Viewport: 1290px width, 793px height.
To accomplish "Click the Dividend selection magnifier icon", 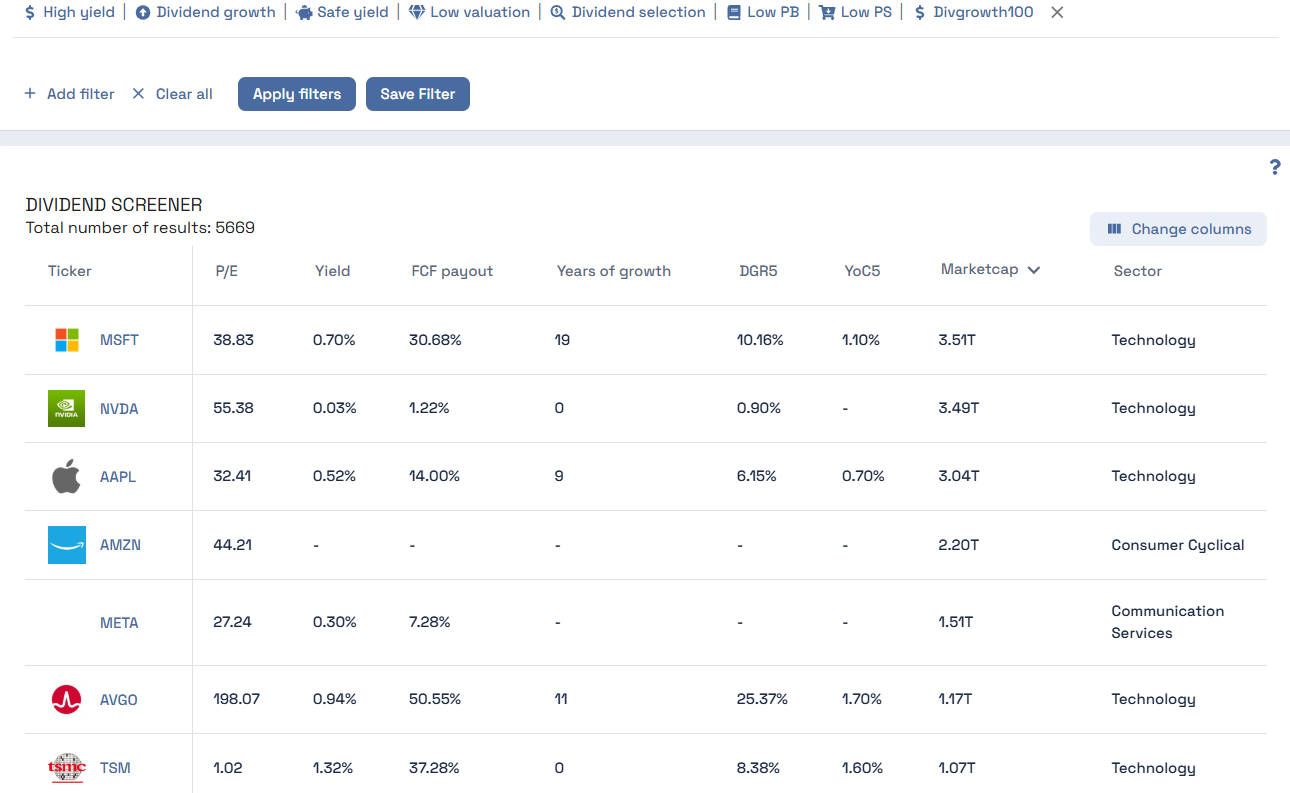I will click(x=556, y=12).
